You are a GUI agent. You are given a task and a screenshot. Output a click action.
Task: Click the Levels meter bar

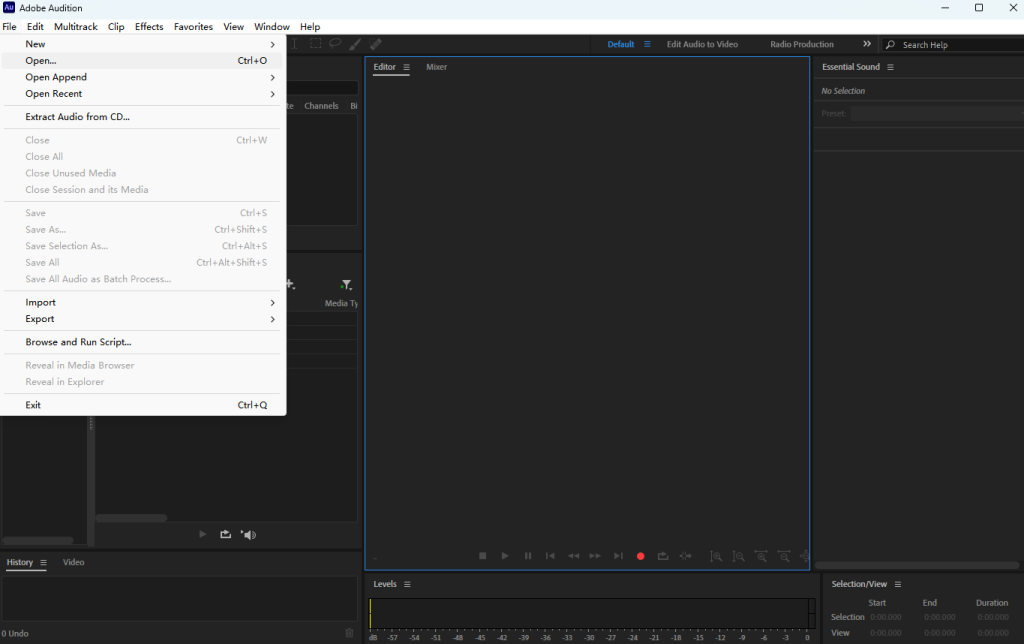[x=592, y=613]
